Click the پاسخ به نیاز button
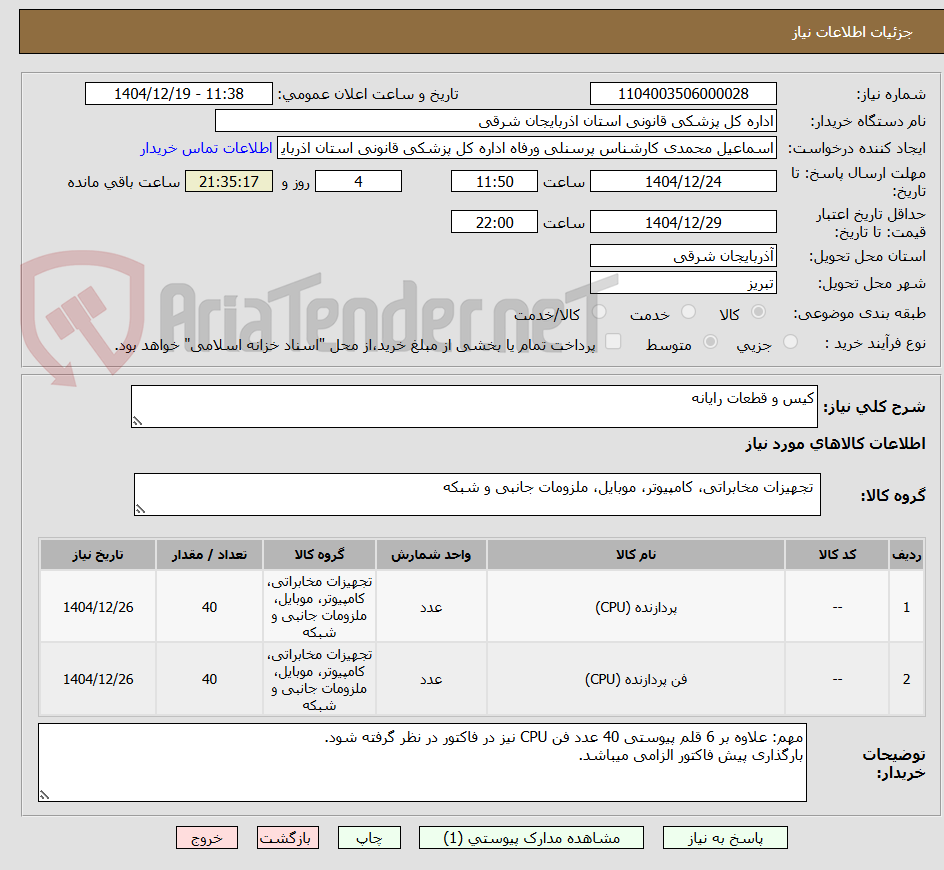 pos(725,837)
